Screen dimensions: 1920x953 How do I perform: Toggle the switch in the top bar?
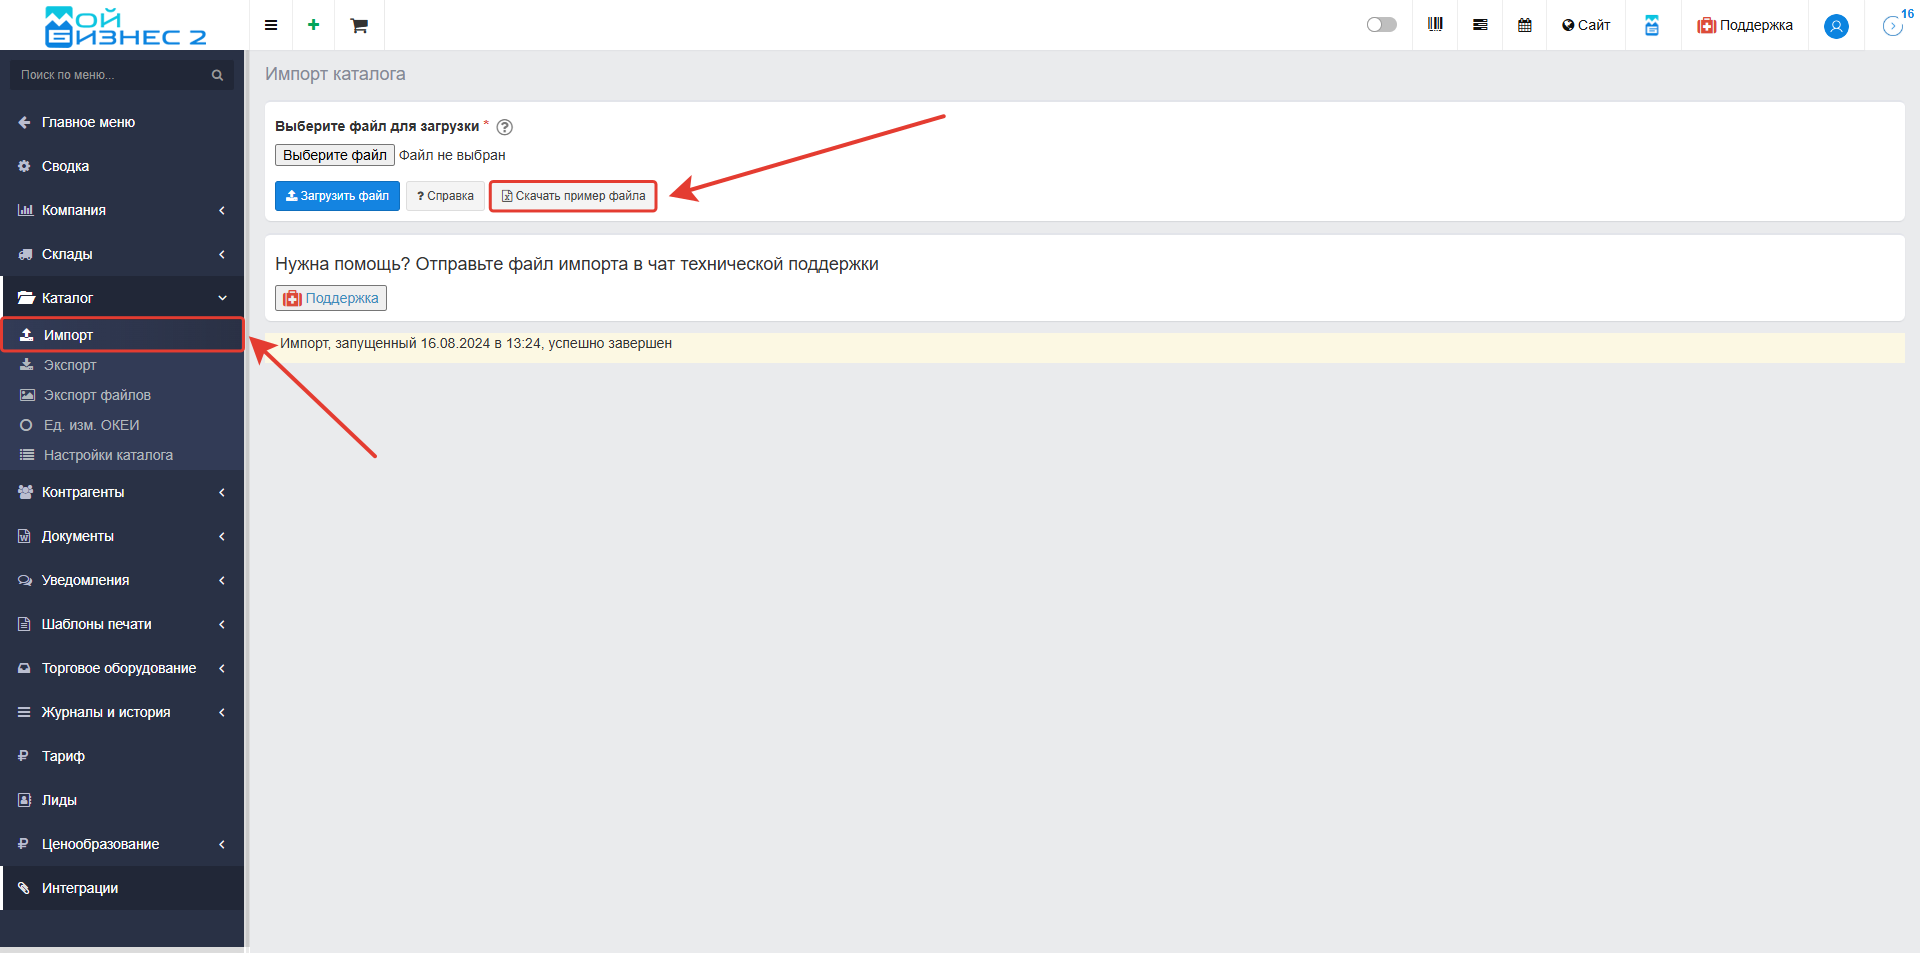click(1381, 25)
